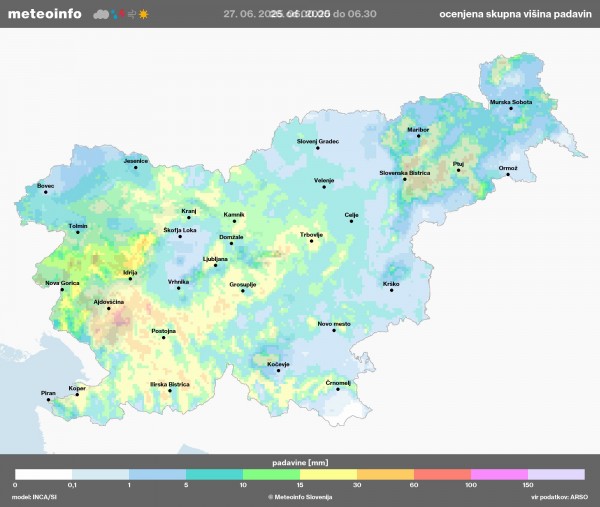Click the Vrhnika city label
Image resolution: width=600 pixels, height=507 pixels.
pyautogui.click(x=178, y=282)
